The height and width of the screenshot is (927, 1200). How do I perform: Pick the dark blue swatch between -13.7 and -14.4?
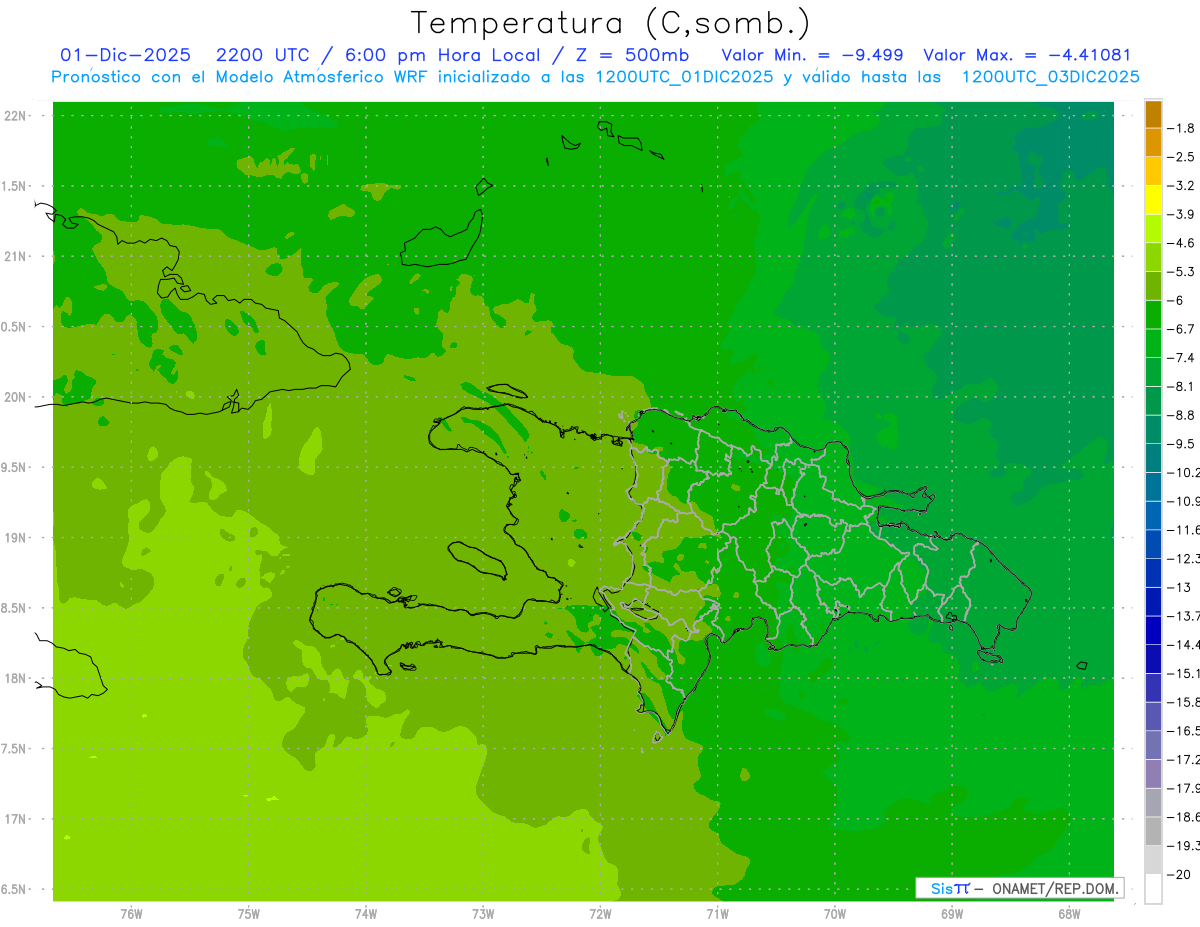click(1153, 630)
